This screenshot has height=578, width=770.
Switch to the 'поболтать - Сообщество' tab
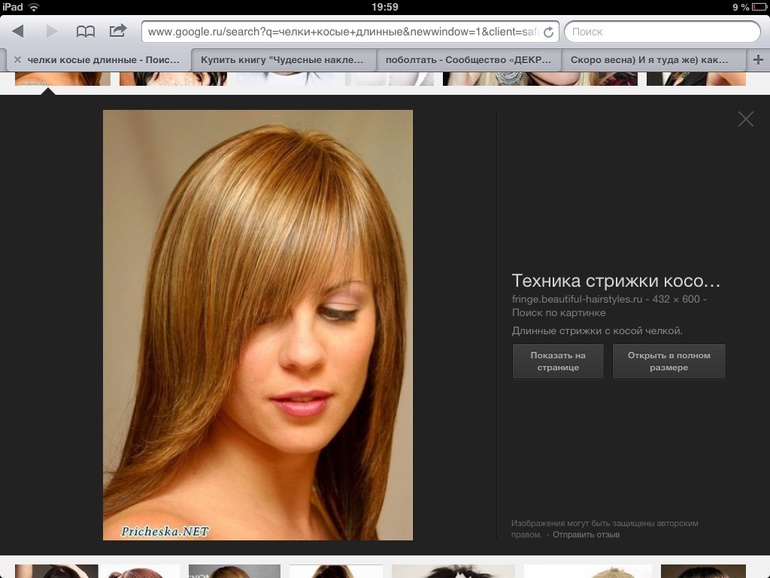click(x=470, y=60)
